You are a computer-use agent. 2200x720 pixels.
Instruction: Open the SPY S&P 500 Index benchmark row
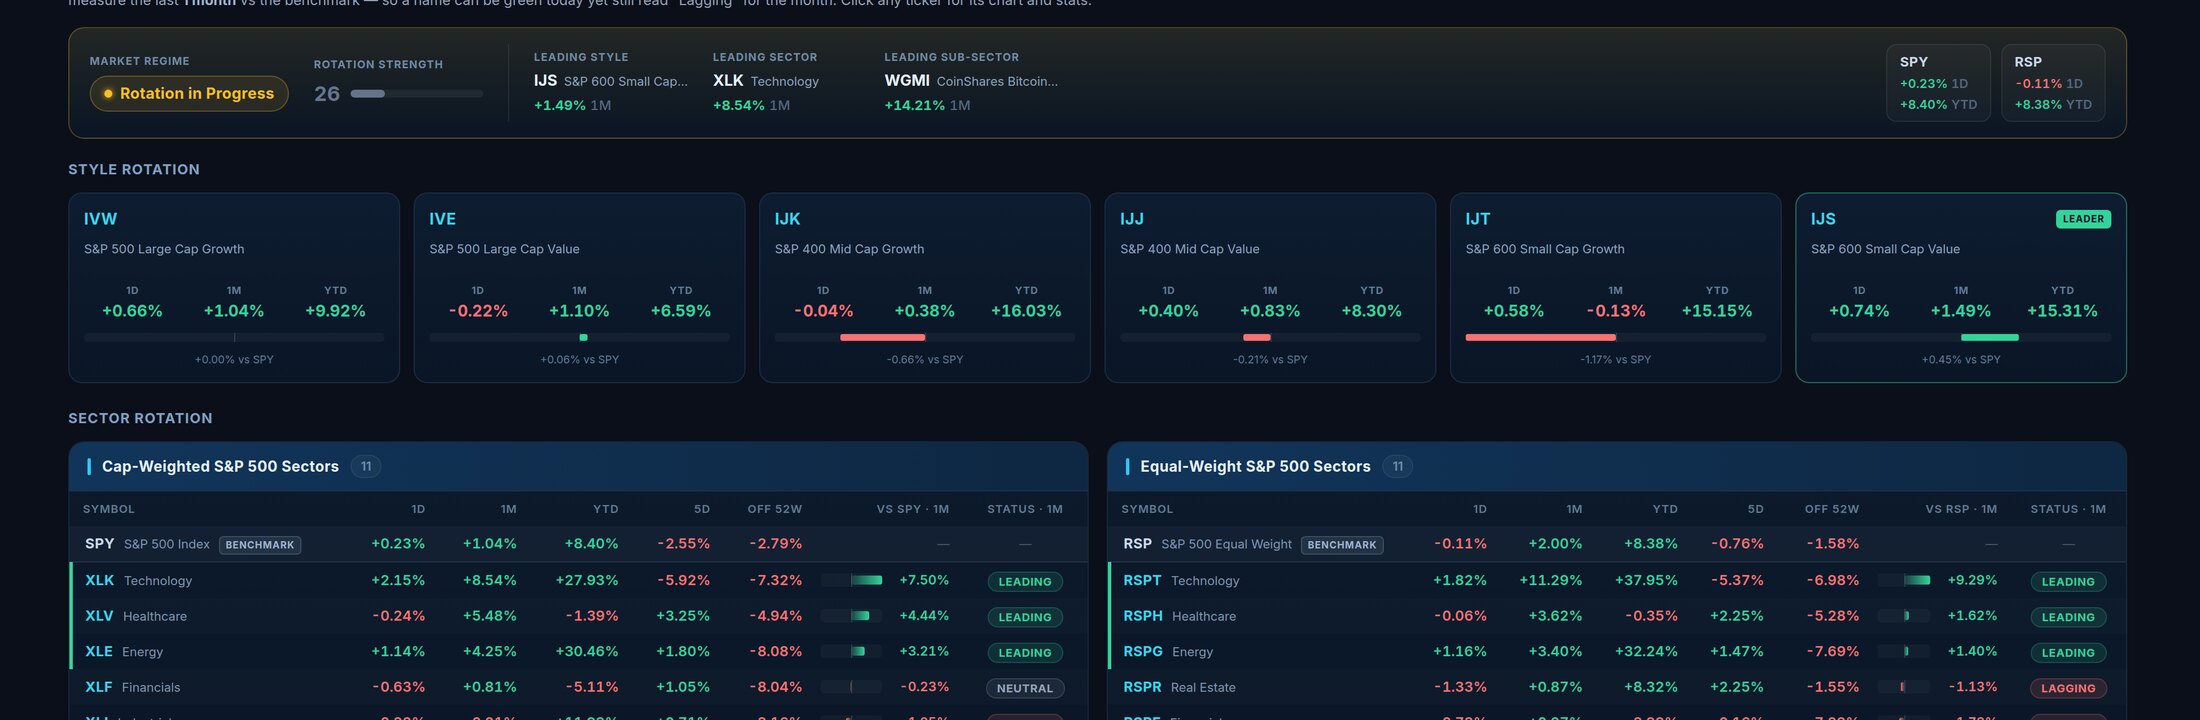point(578,544)
